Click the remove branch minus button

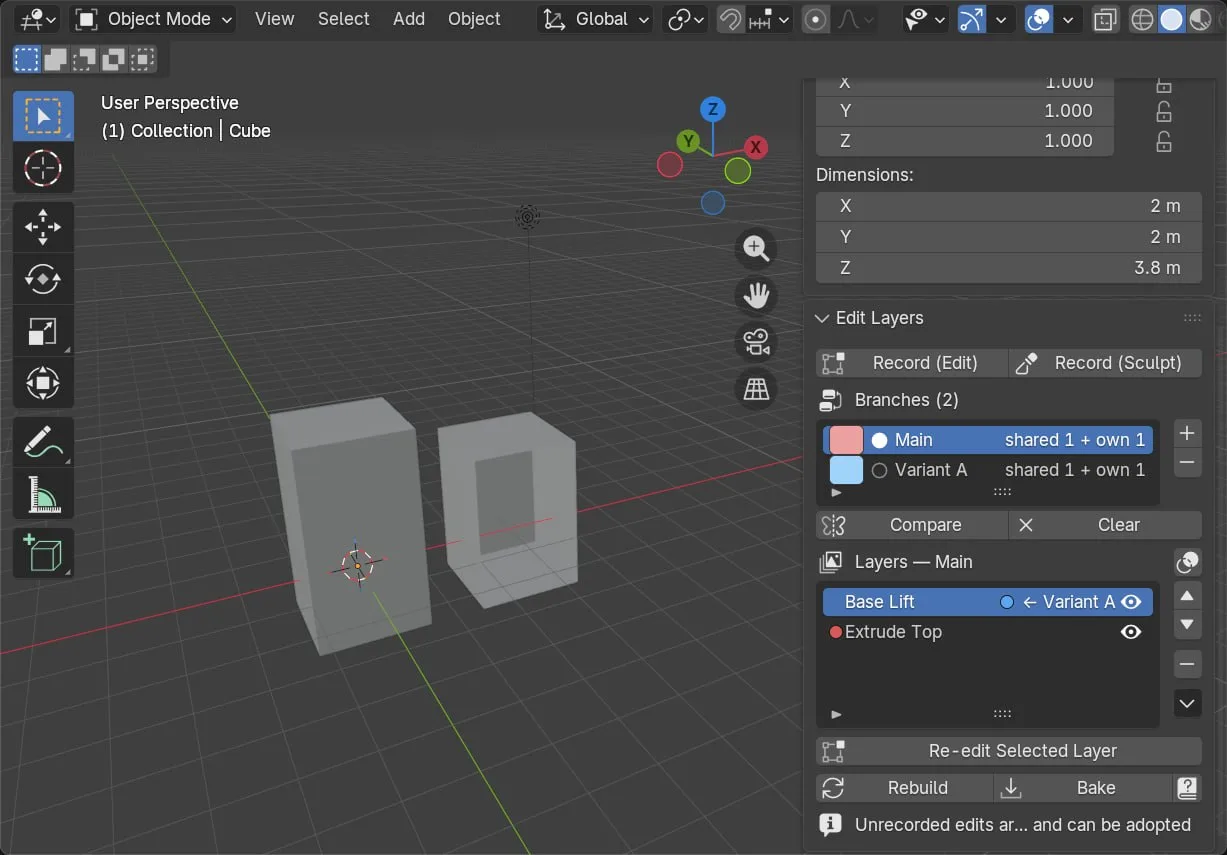pyautogui.click(x=1187, y=462)
